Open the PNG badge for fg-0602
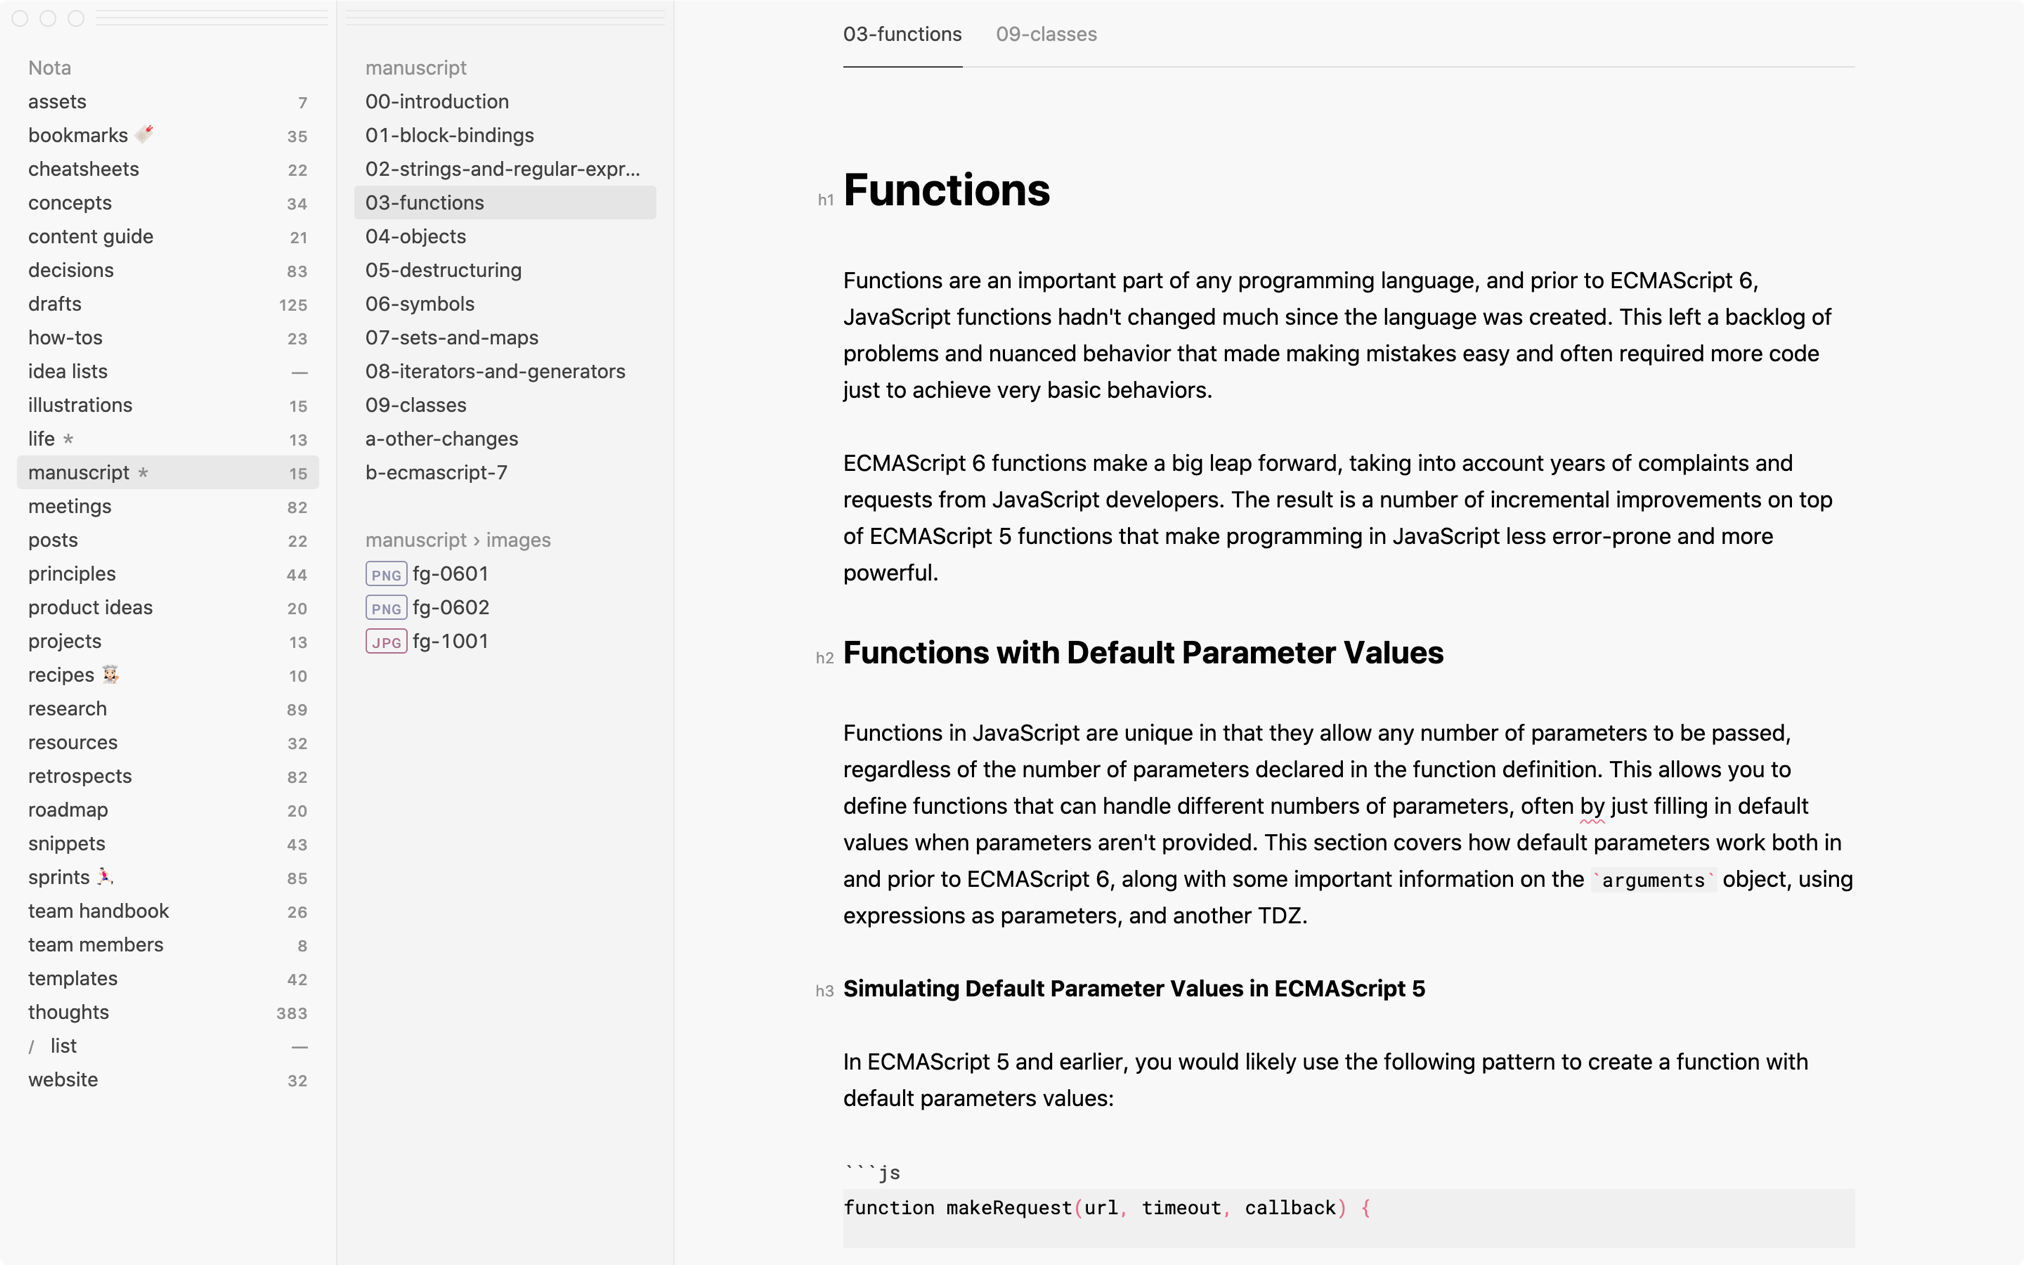Screen dimensions: 2024x1265 point(386,608)
